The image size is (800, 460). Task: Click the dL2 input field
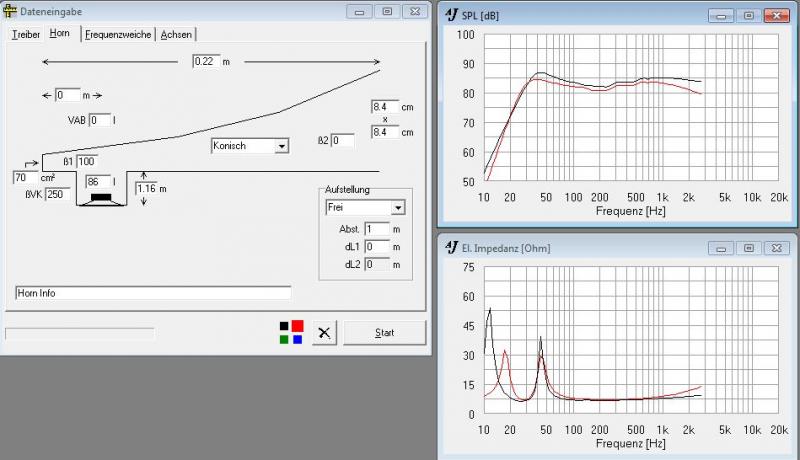pos(377,264)
